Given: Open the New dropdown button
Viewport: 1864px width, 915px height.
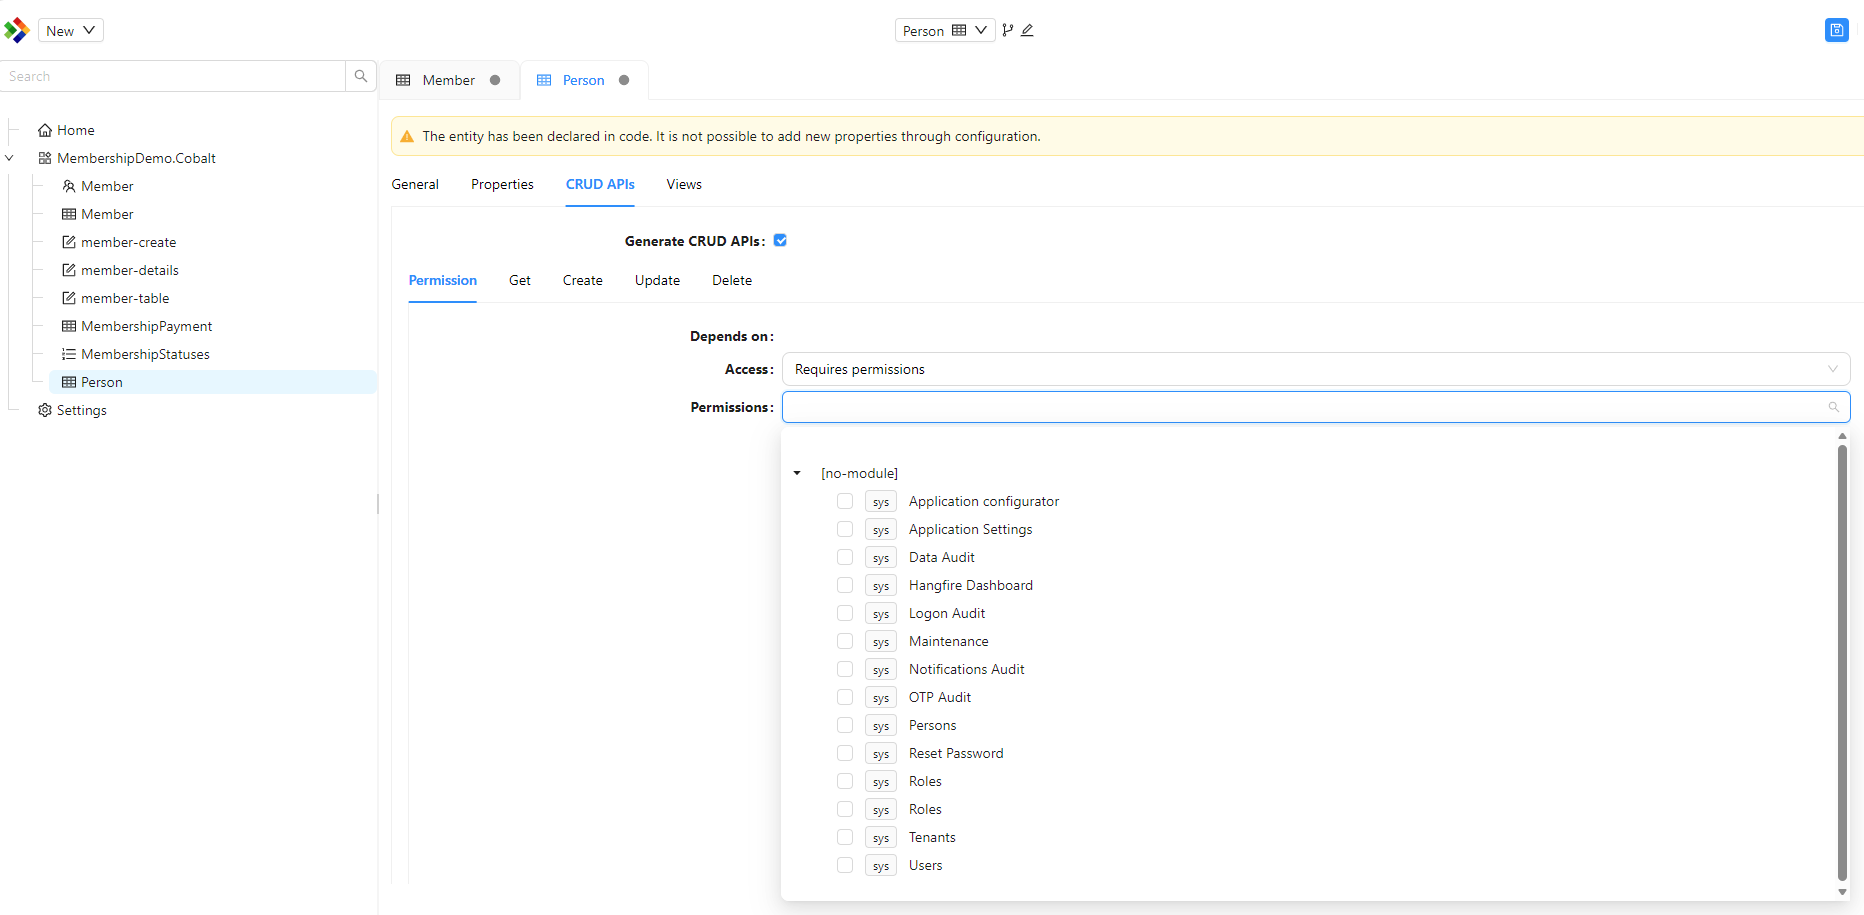Looking at the screenshot, I should pos(71,30).
